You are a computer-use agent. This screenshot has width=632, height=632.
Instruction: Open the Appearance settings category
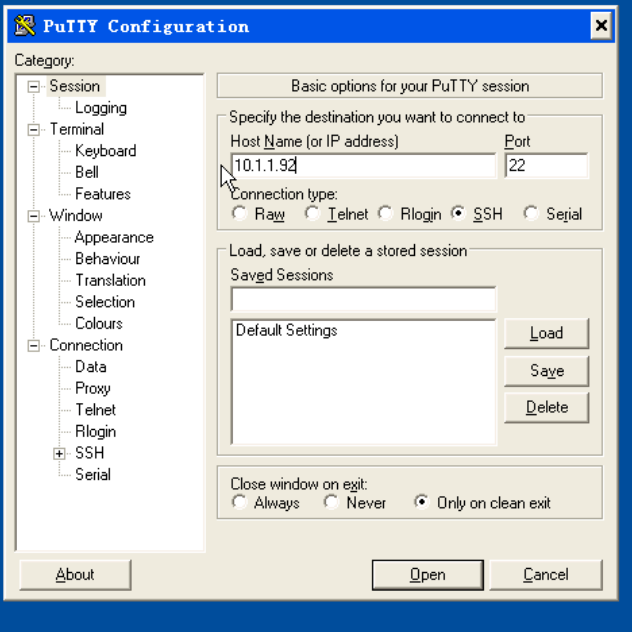pos(114,237)
